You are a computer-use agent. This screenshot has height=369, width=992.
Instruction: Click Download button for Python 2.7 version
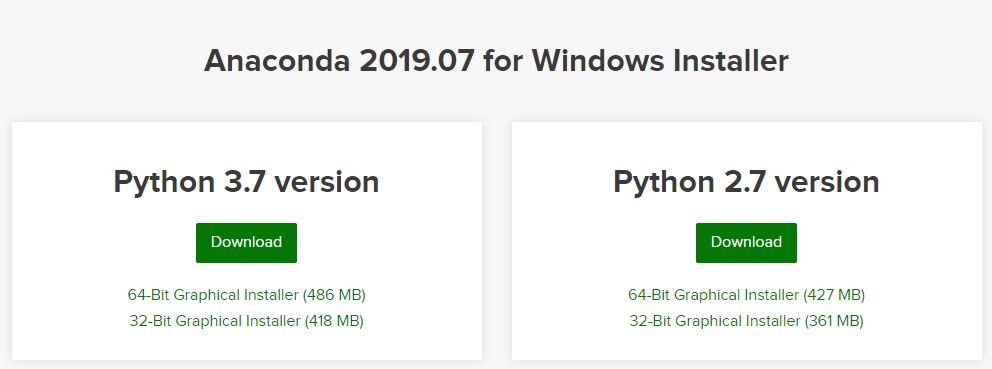[746, 242]
